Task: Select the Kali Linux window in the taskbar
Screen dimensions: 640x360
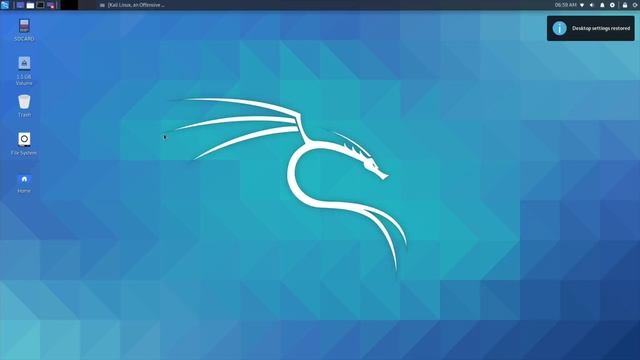Action: 132,5
